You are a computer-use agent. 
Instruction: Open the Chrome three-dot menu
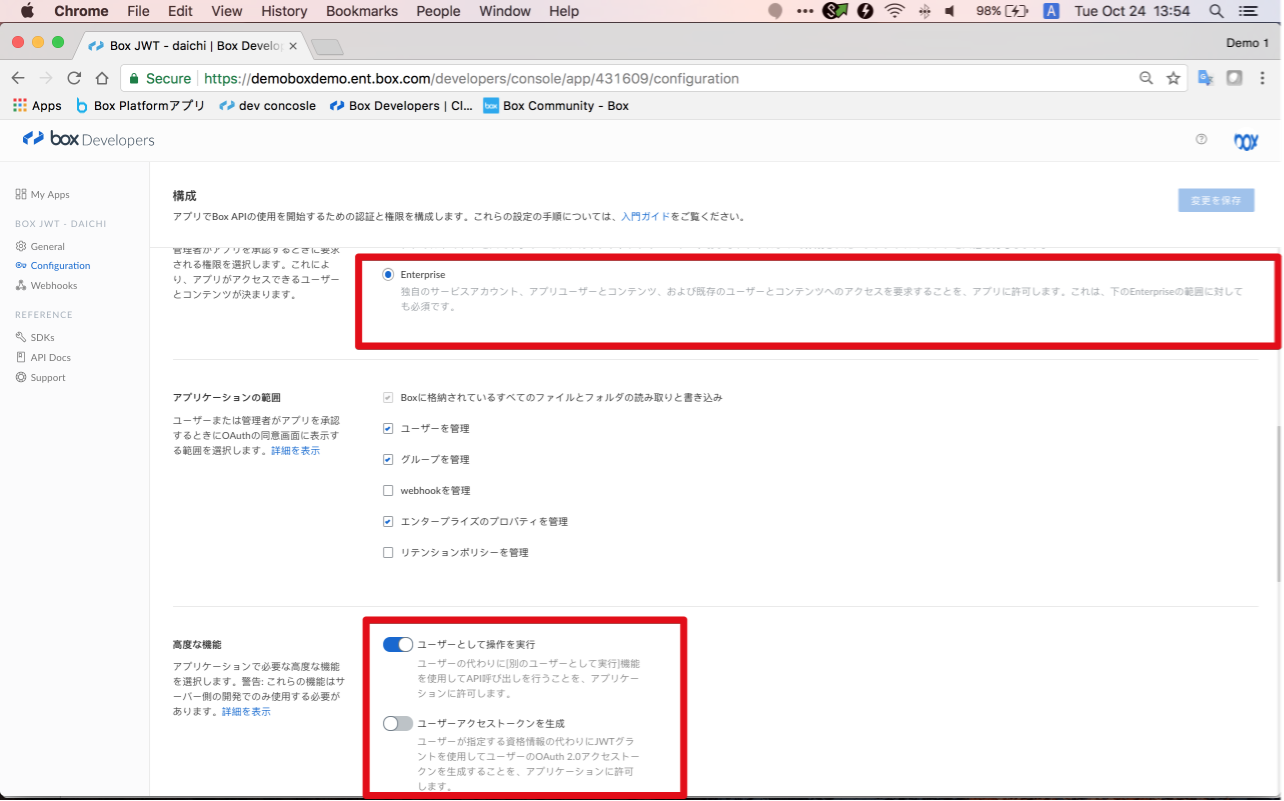click(1264, 78)
